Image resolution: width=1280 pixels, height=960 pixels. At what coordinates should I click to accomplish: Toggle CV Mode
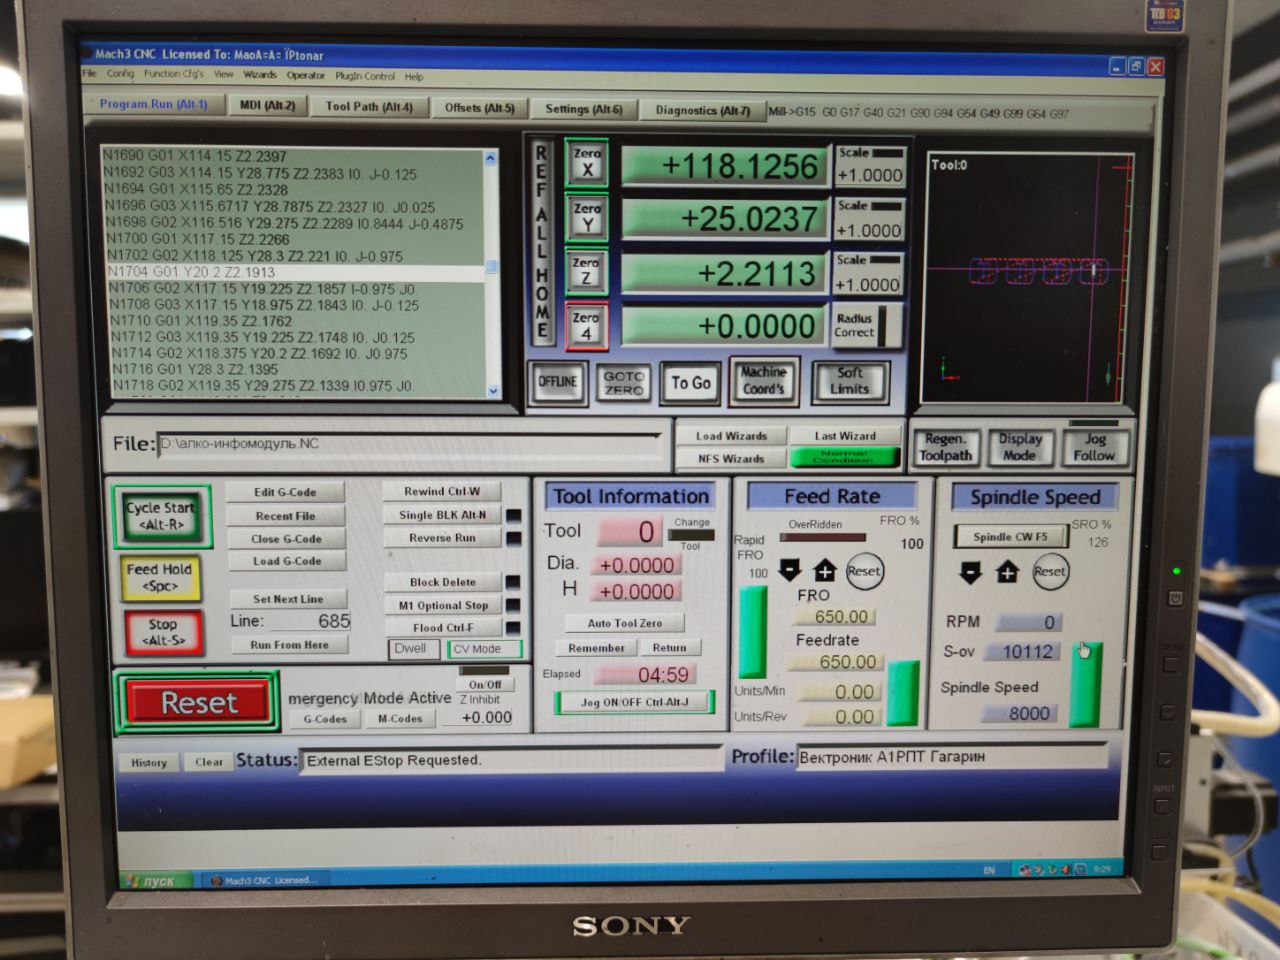tap(484, 649)
